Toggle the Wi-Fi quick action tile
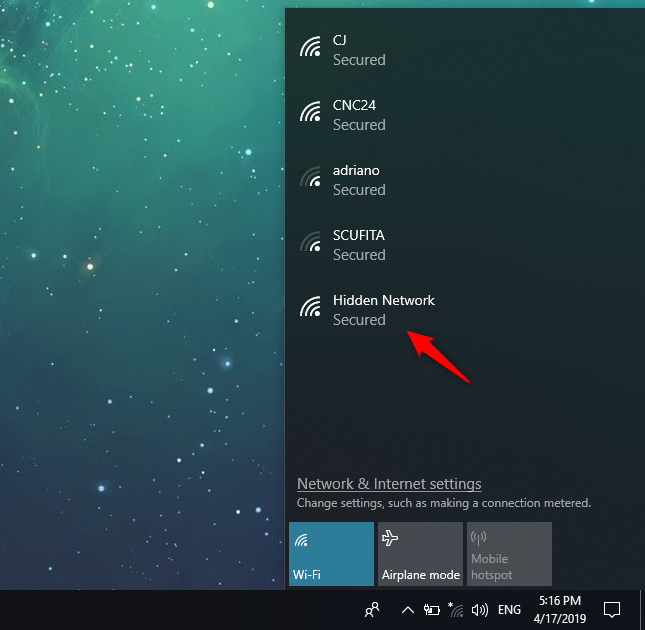The image size is (645, 630). (332, 554)
